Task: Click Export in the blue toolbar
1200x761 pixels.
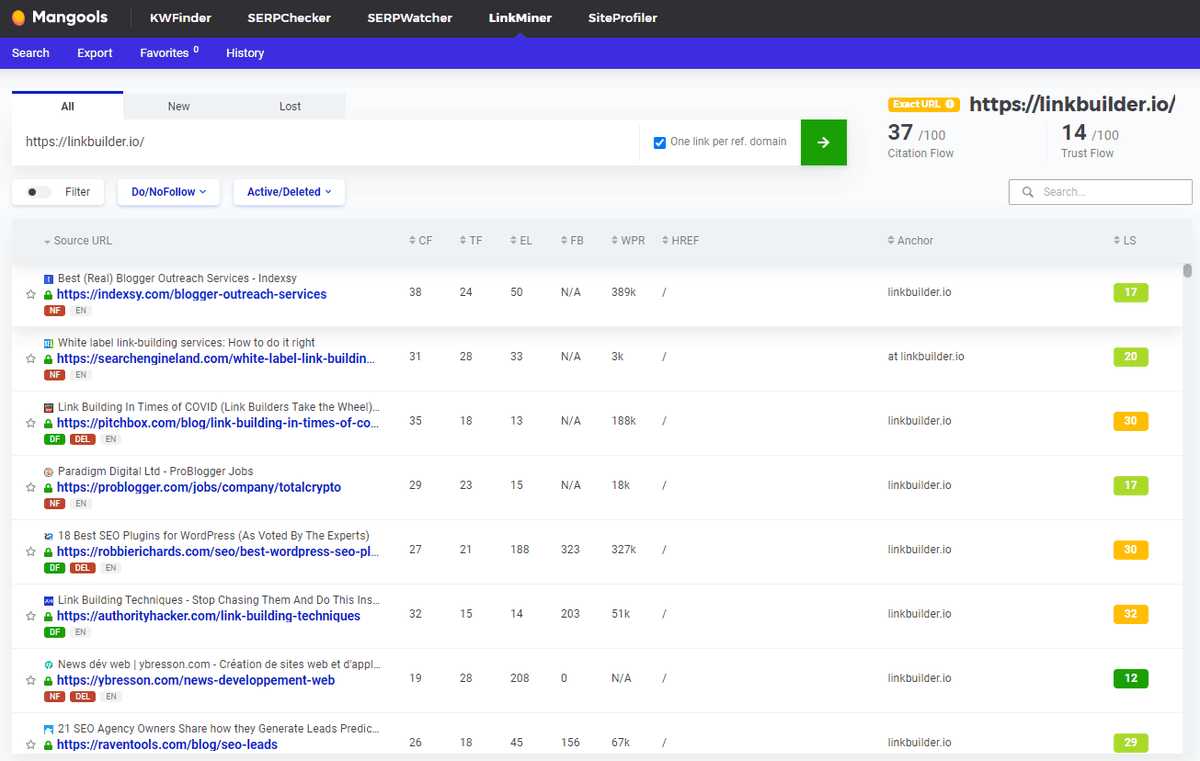Action: point(95,53)
